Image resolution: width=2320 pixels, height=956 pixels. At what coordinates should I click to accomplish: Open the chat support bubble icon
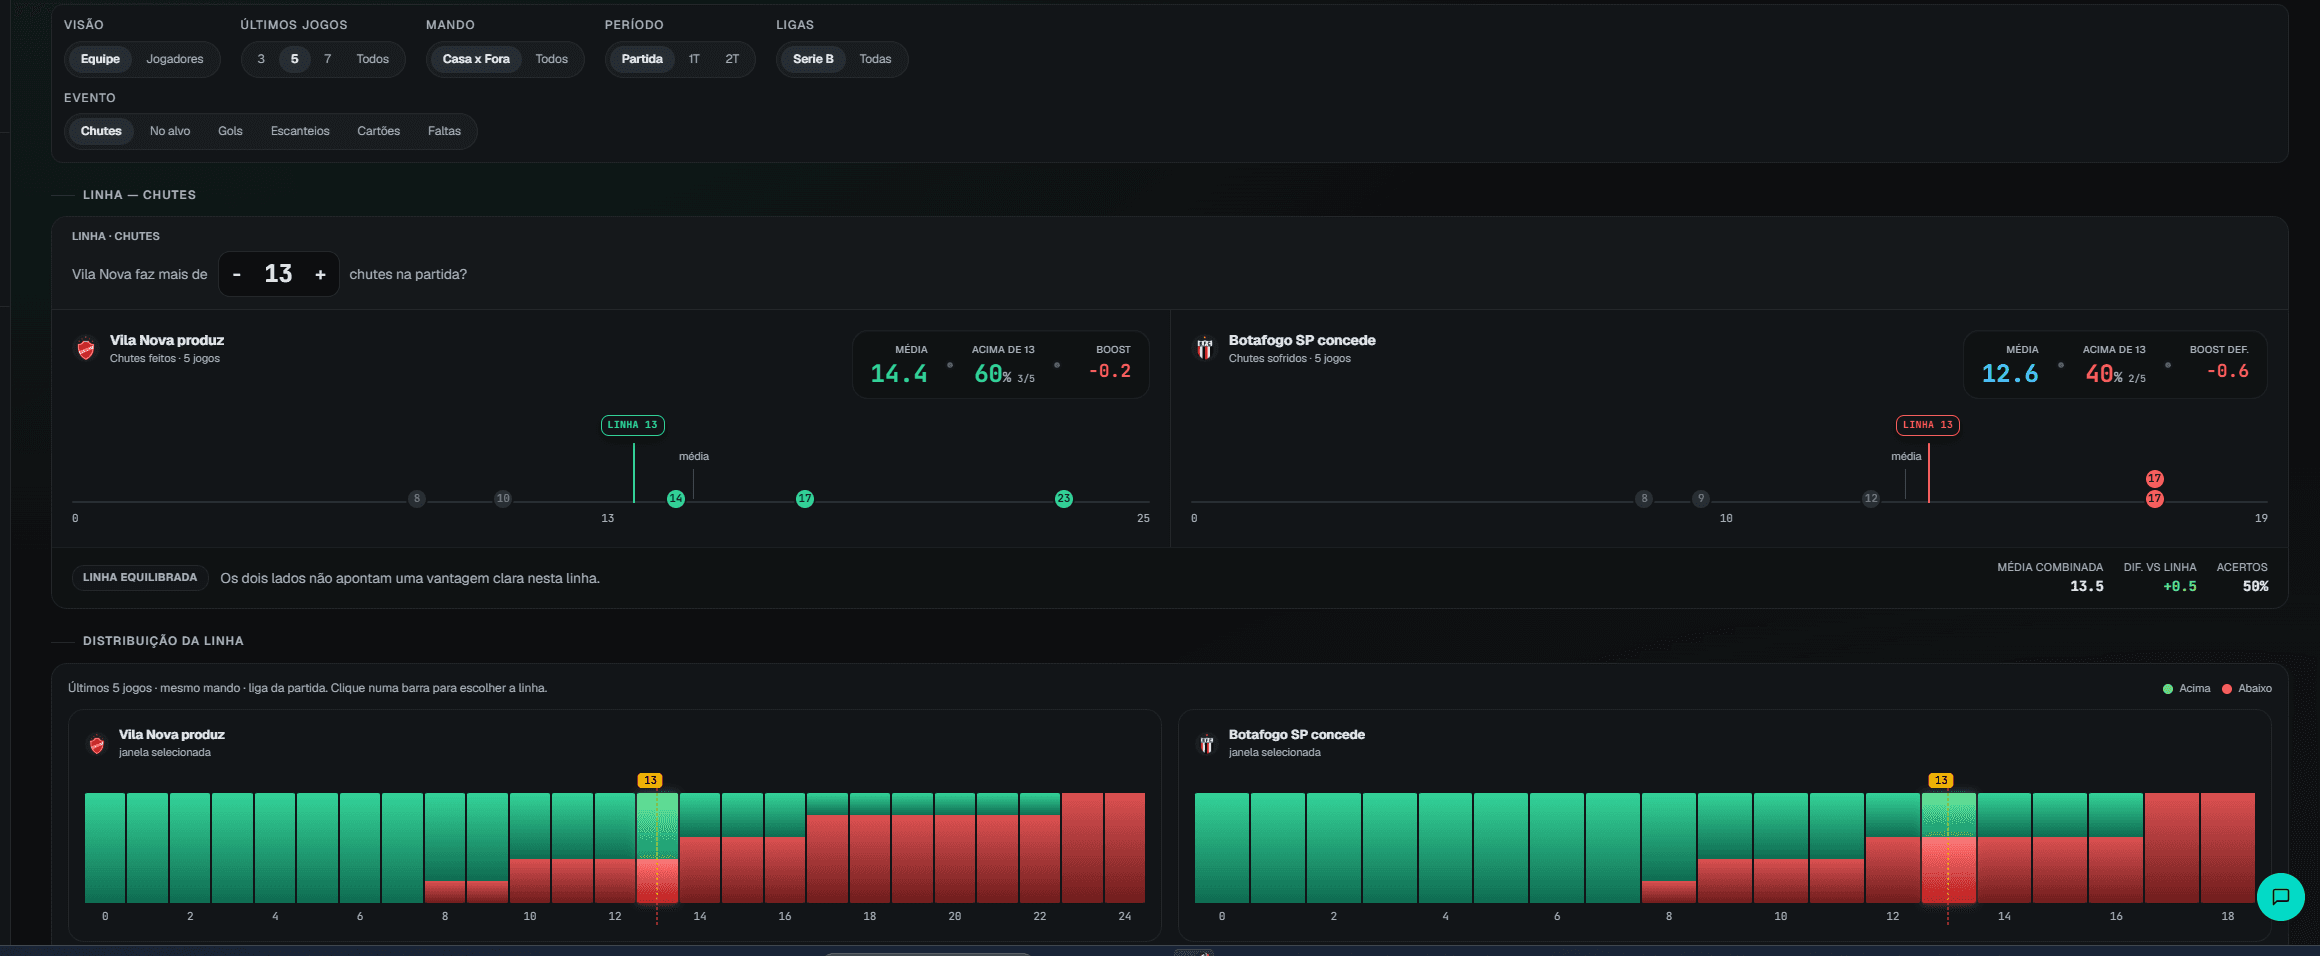(2280, 896)
